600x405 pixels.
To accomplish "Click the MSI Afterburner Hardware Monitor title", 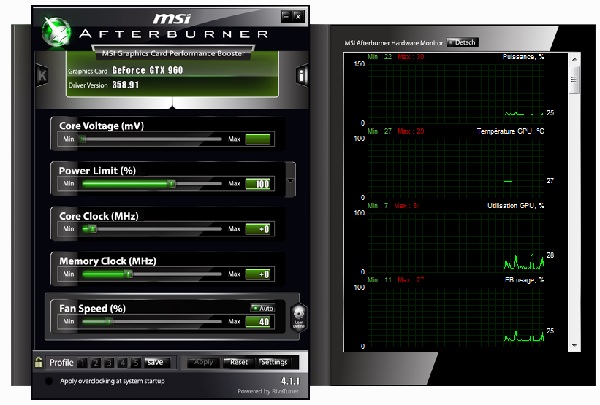I will 393,43.
